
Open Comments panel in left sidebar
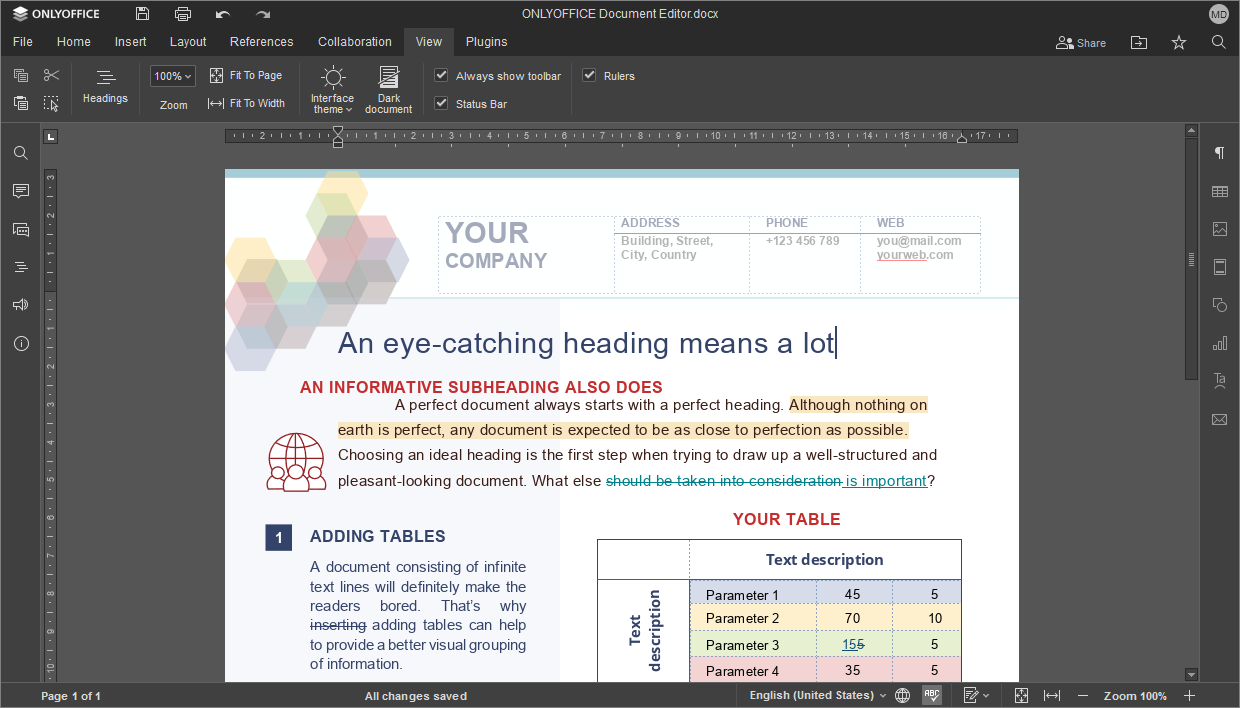pos(20,191)
